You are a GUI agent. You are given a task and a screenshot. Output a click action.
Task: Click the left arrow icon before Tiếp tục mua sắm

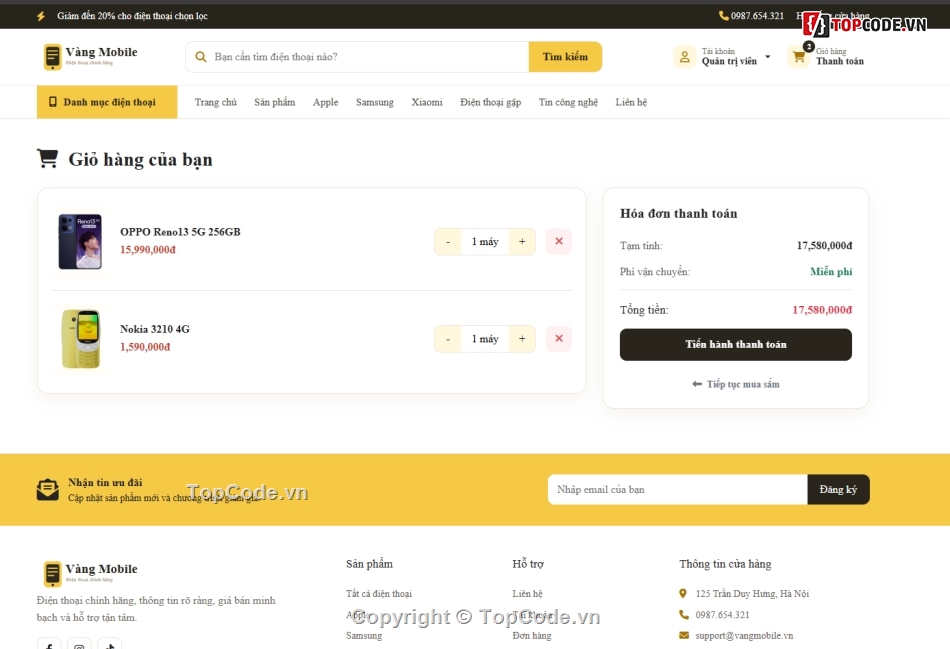[x=697, y=384]
